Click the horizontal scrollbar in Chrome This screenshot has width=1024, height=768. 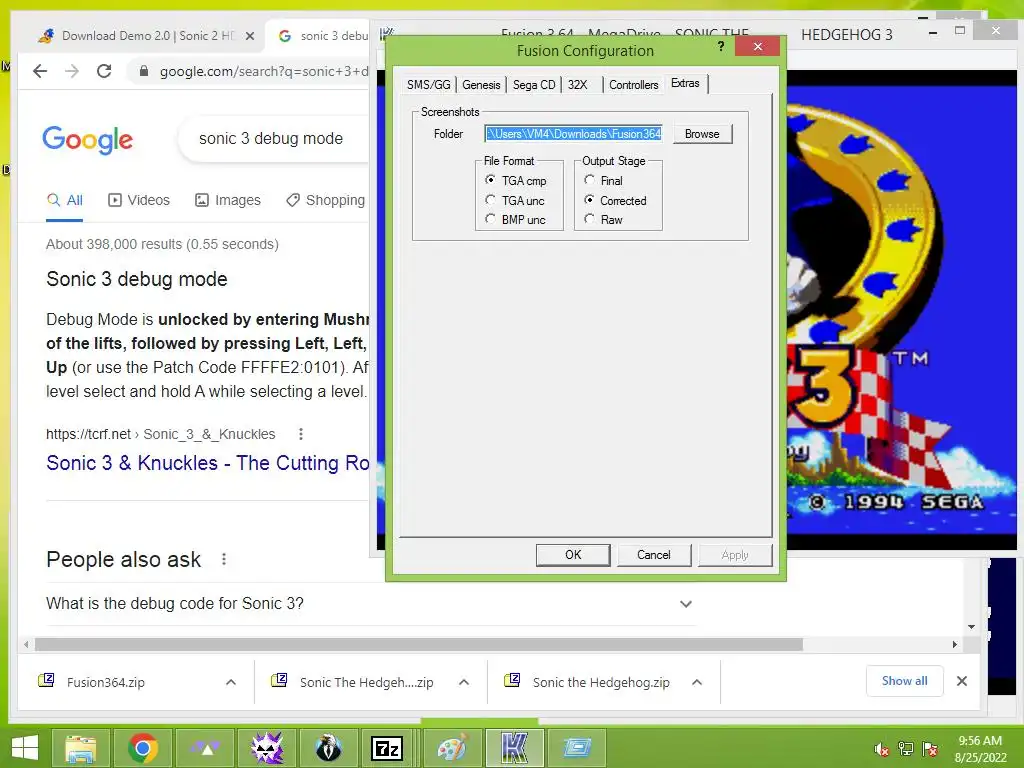click(418, 645)
